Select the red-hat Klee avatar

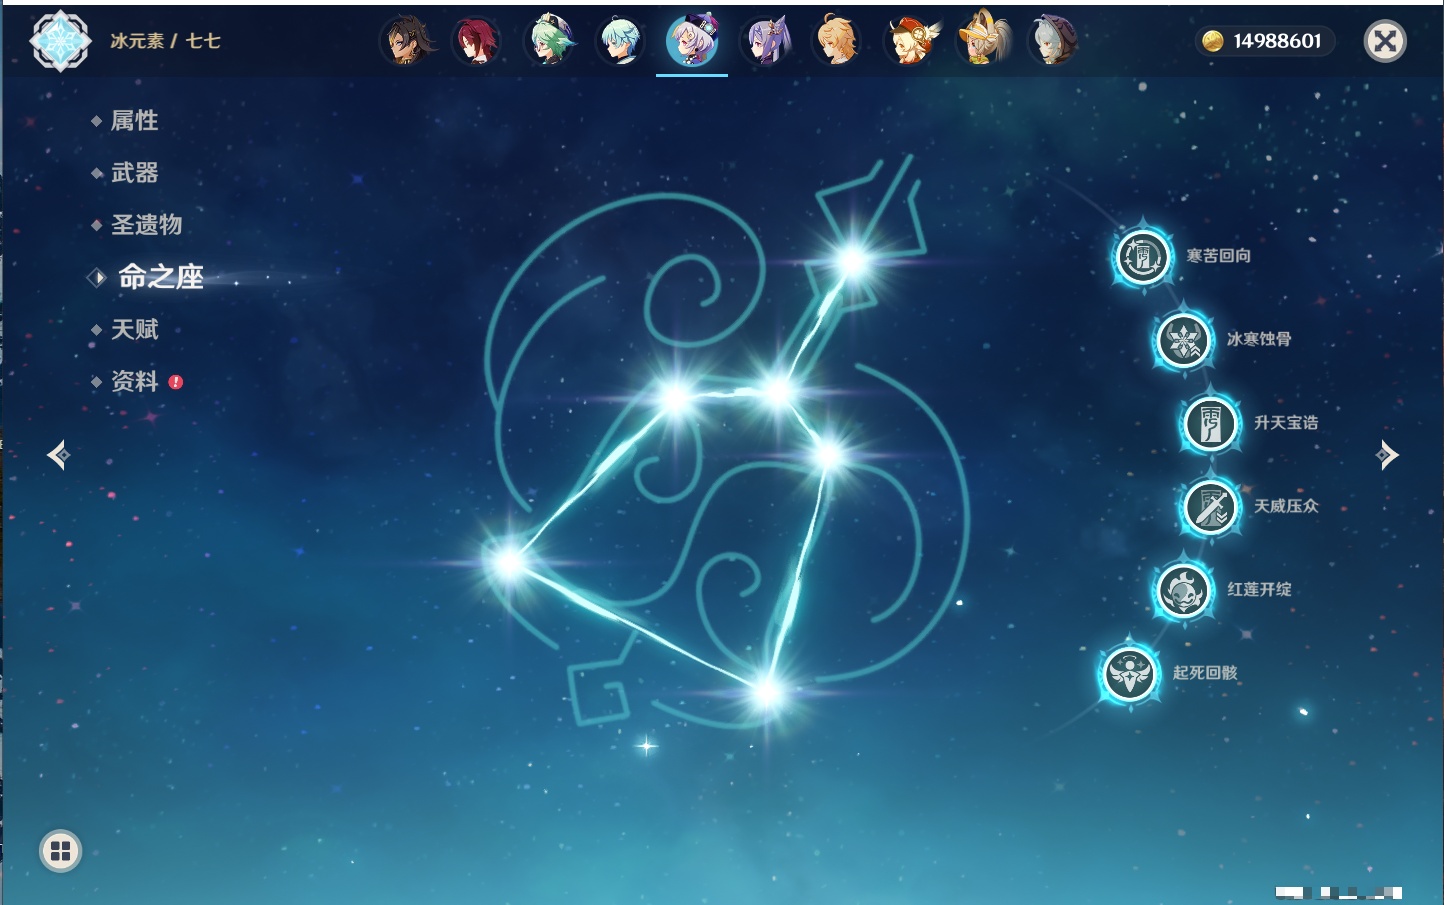pos(910,41)
